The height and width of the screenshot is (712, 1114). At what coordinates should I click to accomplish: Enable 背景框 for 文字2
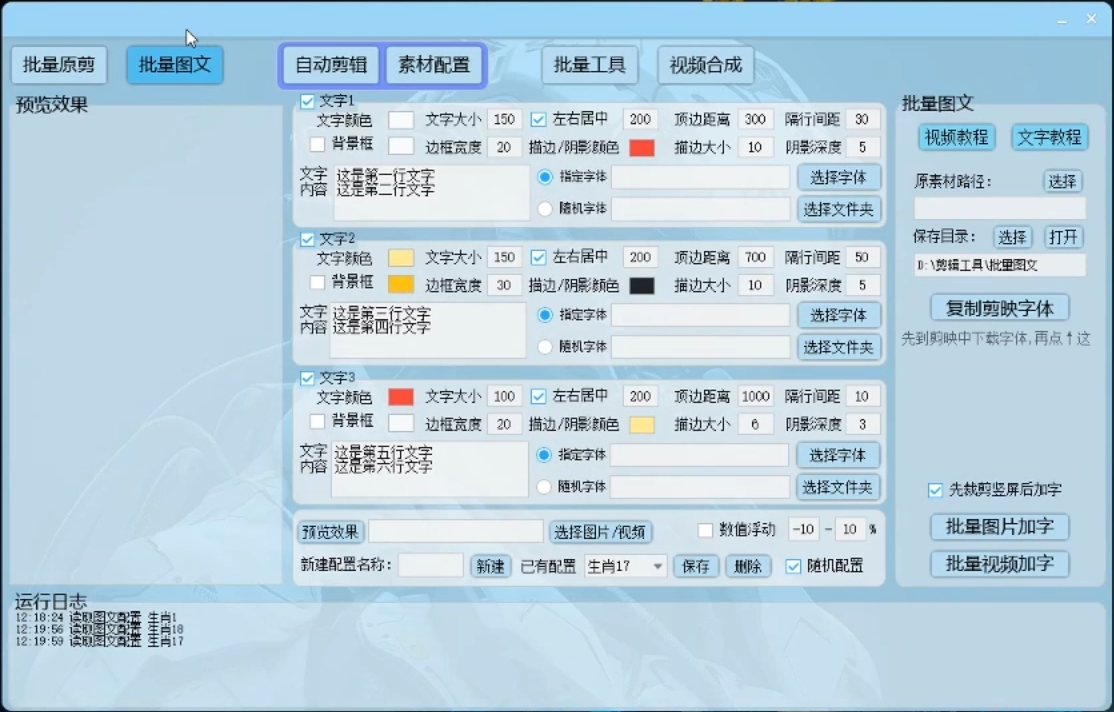[x=317, y=283]
